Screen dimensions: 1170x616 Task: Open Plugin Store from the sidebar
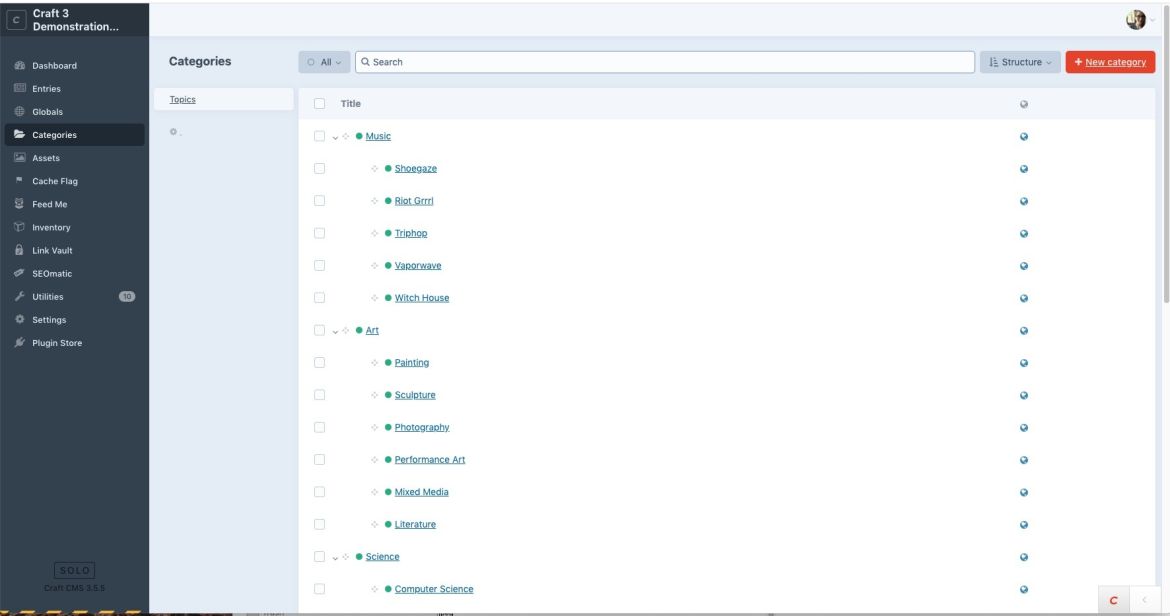point(53,342)
